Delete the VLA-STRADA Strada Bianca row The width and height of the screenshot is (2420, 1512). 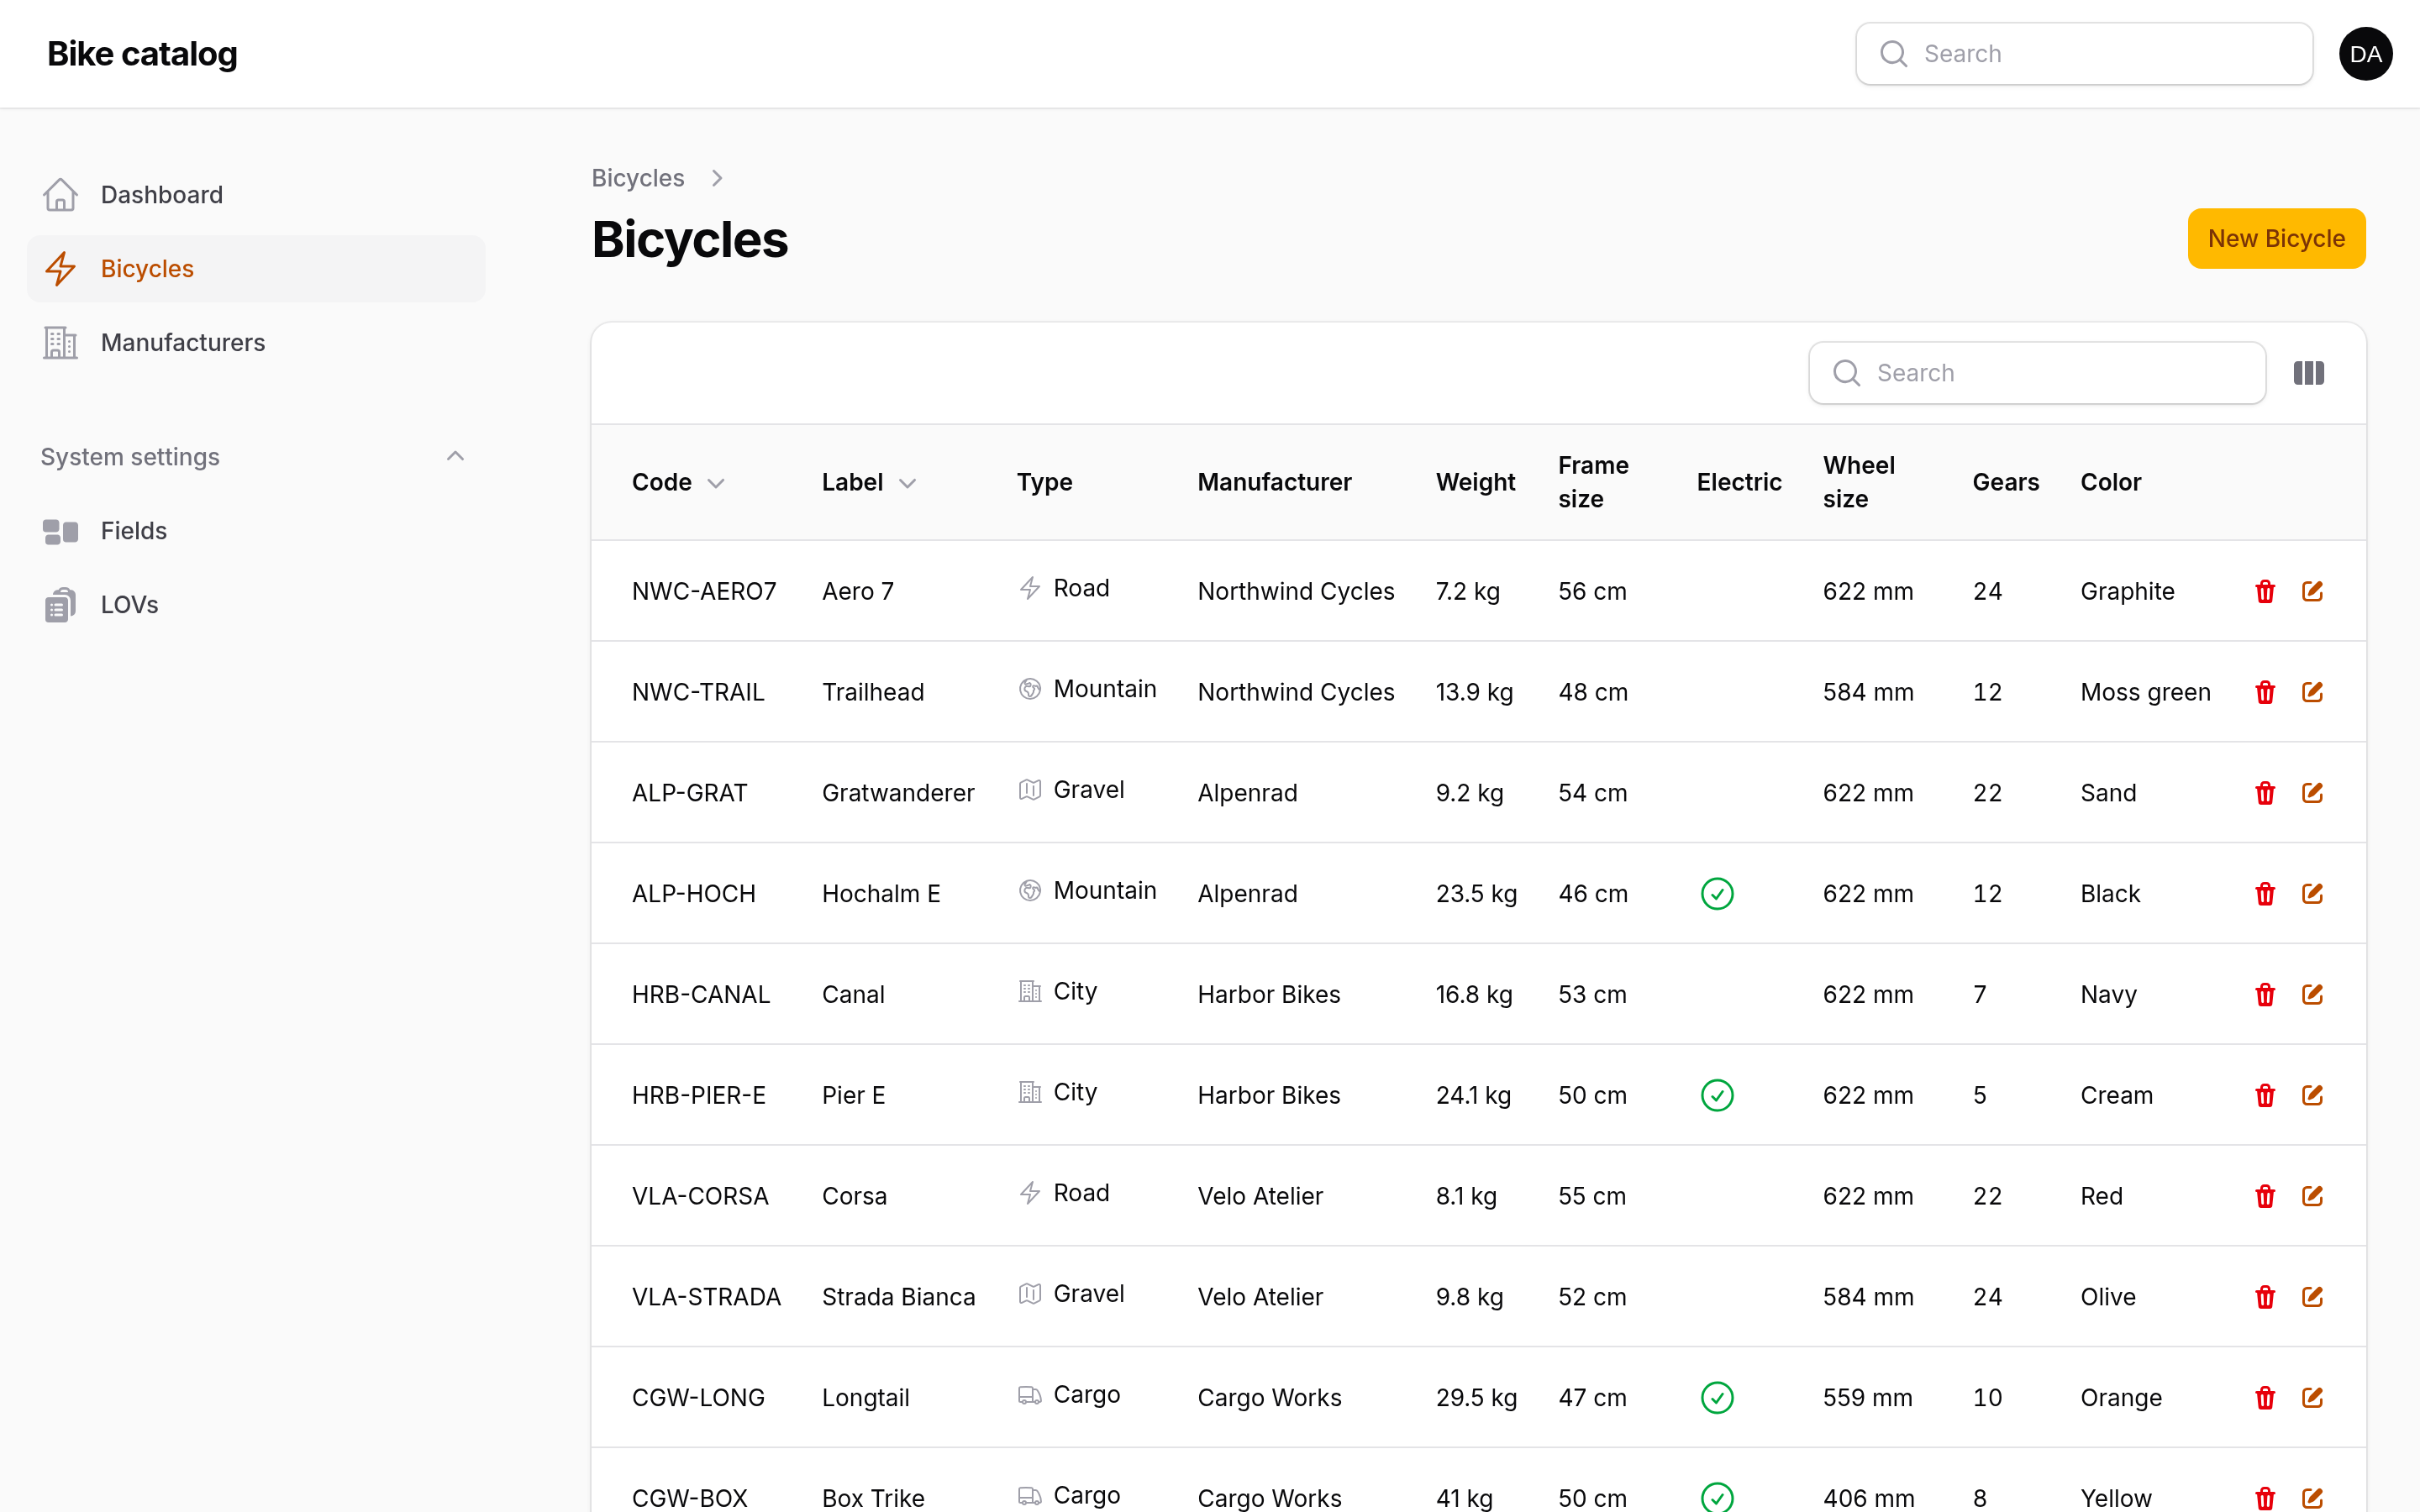coord(2265,1298)
